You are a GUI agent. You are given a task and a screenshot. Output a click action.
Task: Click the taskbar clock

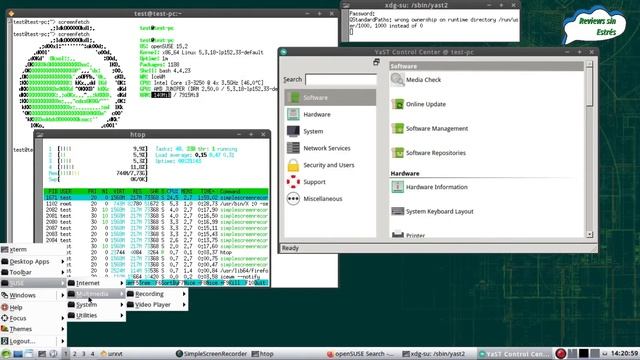tap(624, 353)
